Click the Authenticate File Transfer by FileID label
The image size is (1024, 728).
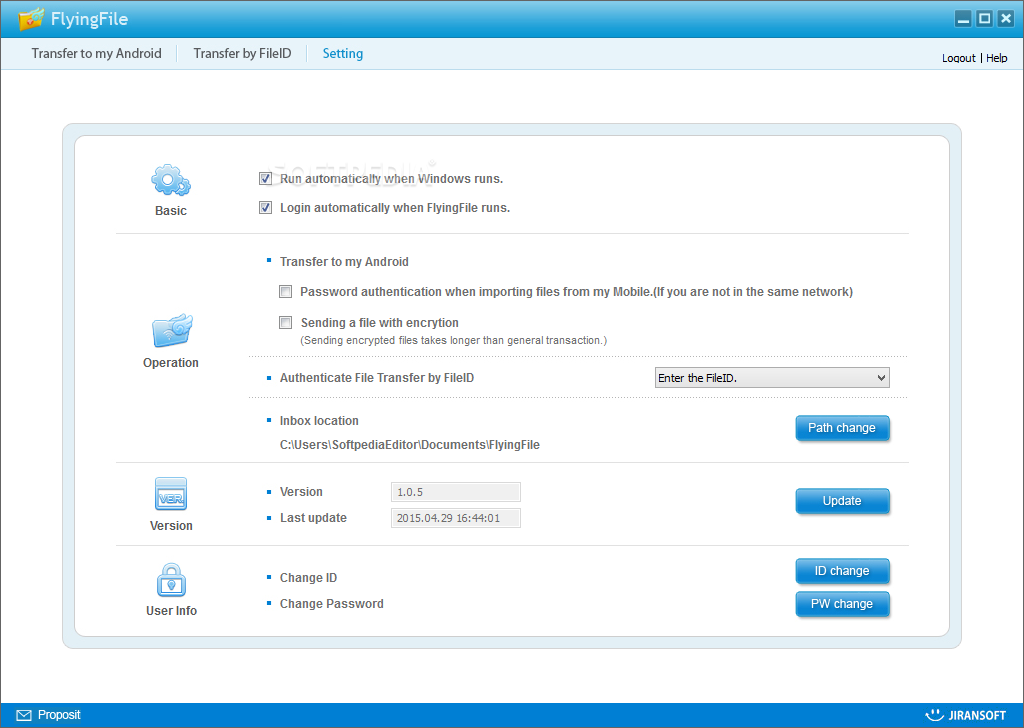pyautogui.click(x=377, y=377)
